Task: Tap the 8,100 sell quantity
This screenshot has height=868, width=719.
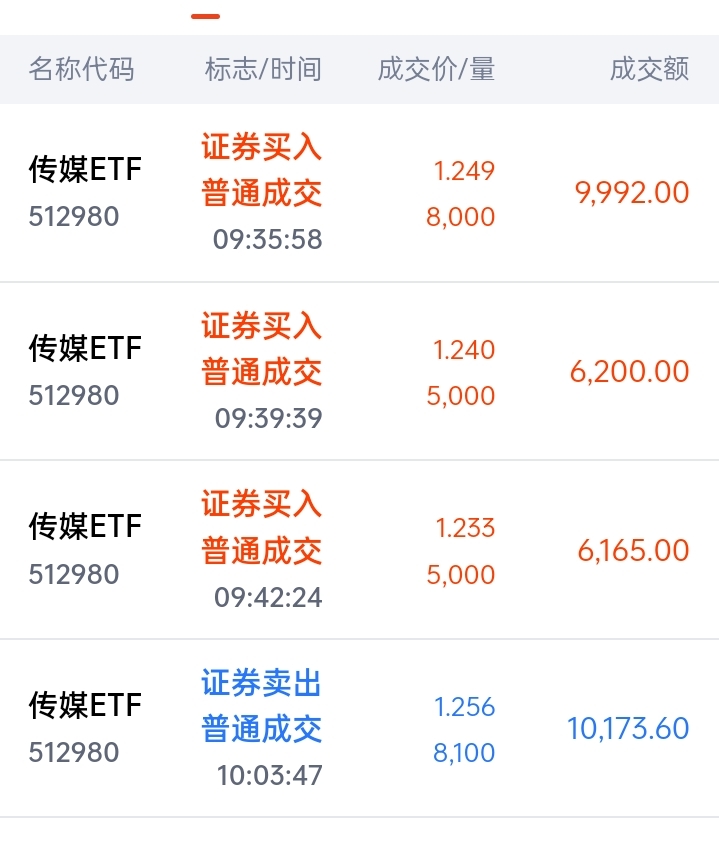Action: tap(464, 752)
